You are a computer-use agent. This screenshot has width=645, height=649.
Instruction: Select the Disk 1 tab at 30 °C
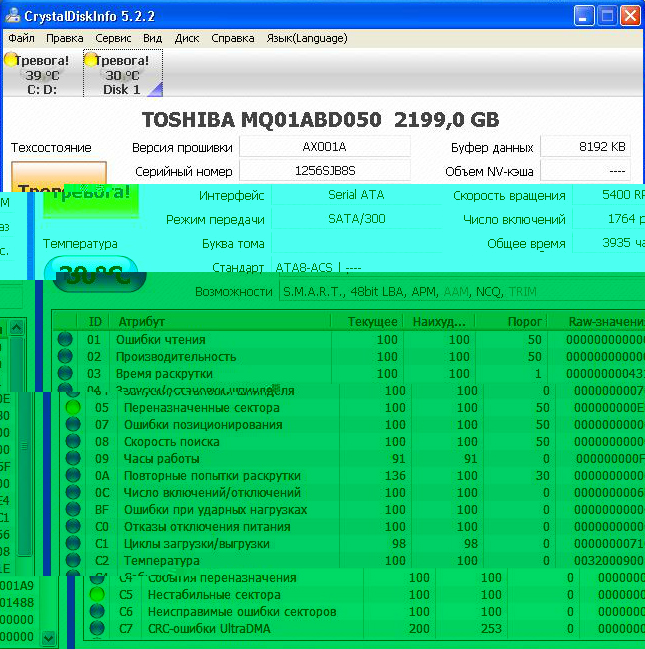click(x=123, y=74)
